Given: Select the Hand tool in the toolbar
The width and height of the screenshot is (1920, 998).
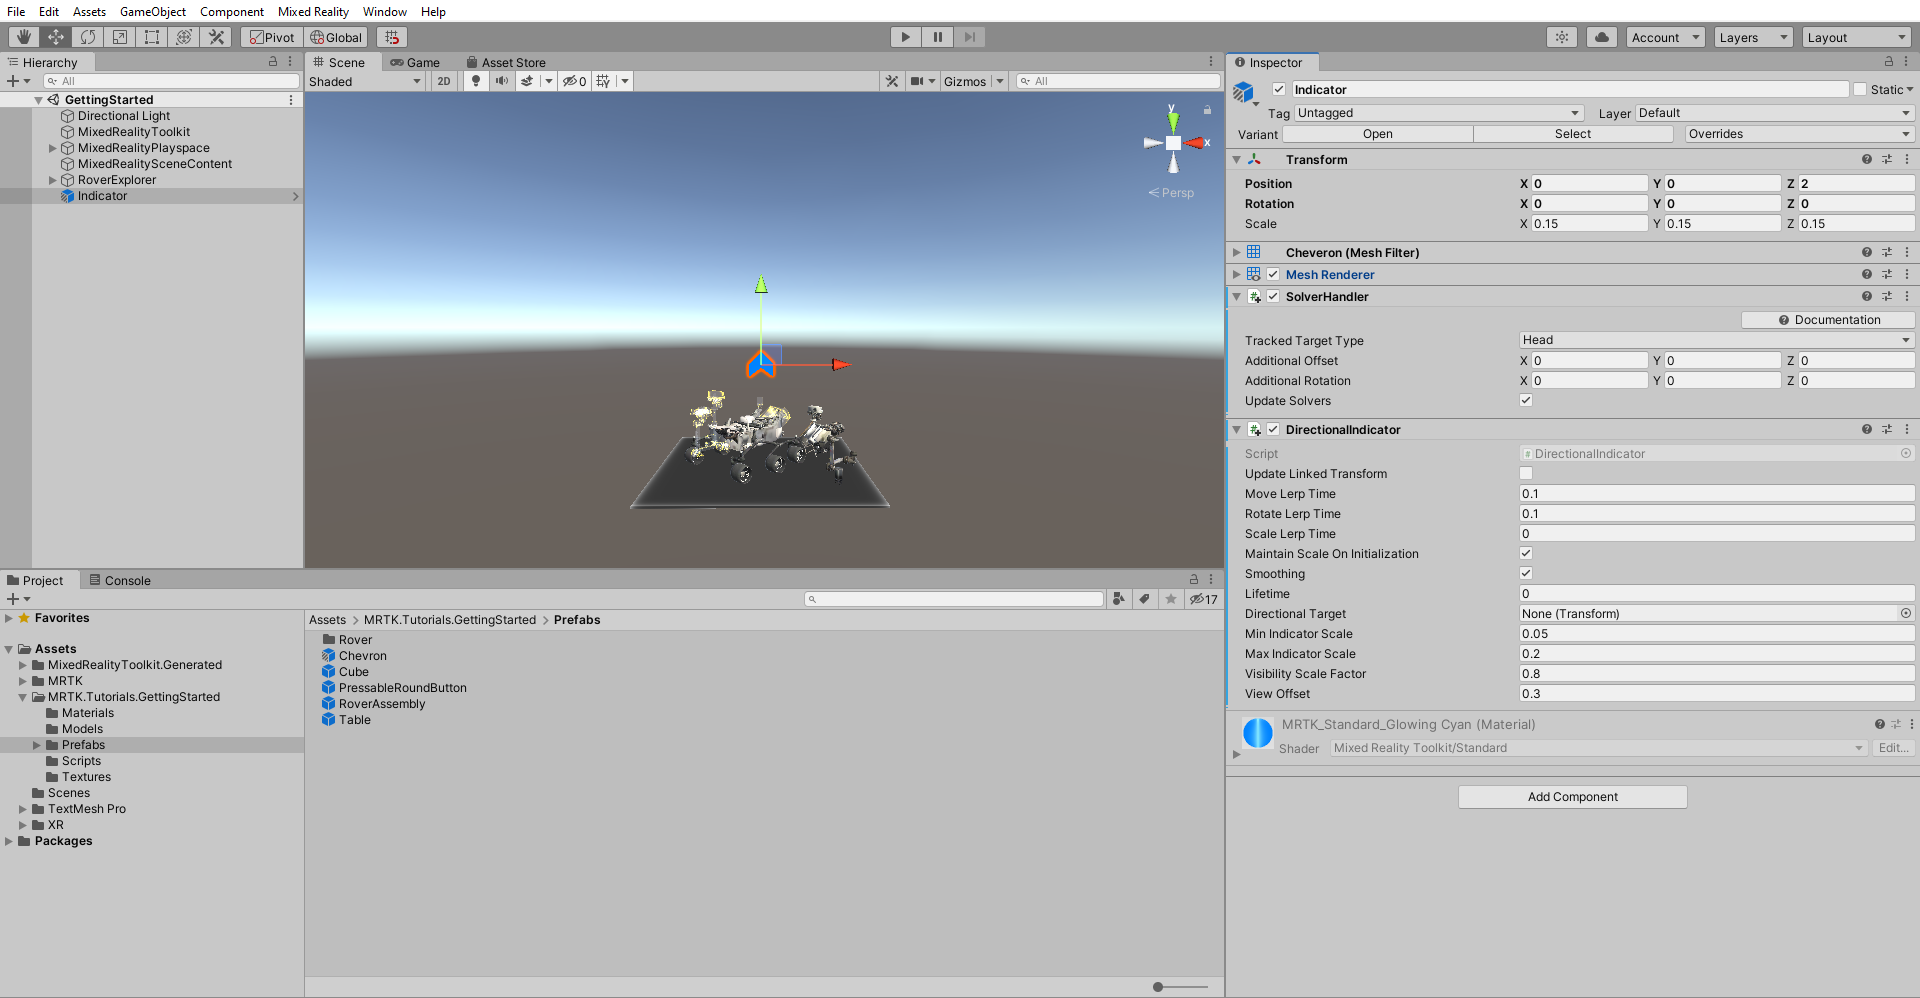Looking at the screenshot, I should point(23,36).
